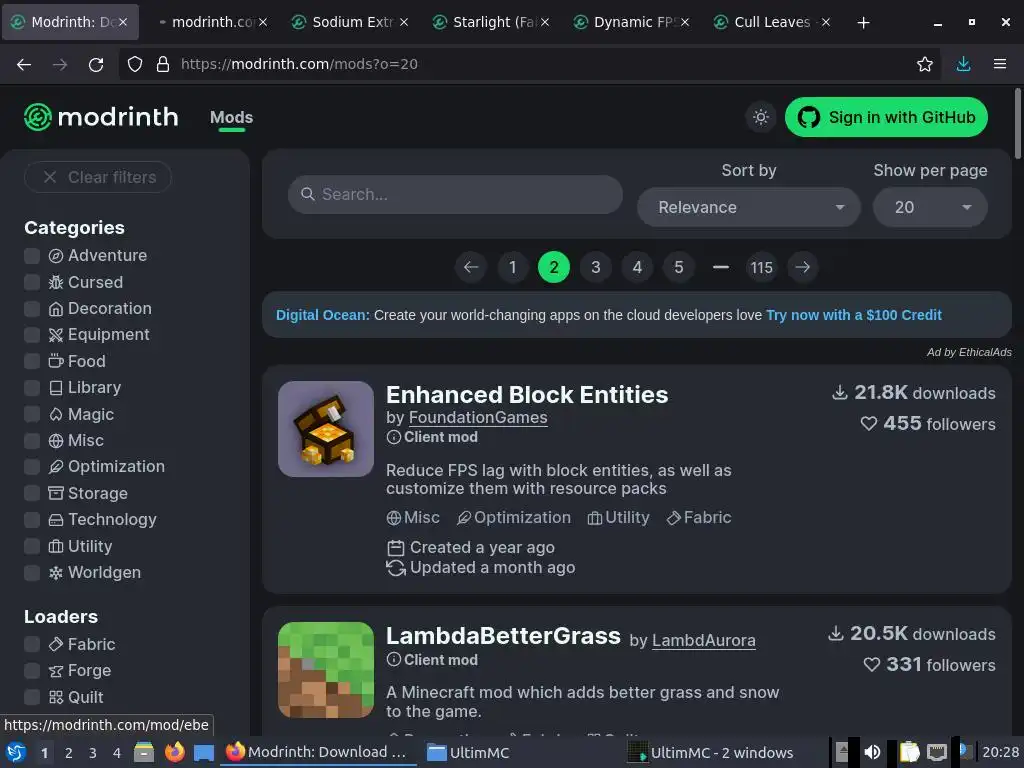Click the Try now with a $100 Credit link
This screenshot has width=1024, height=768.
[854, 315]
